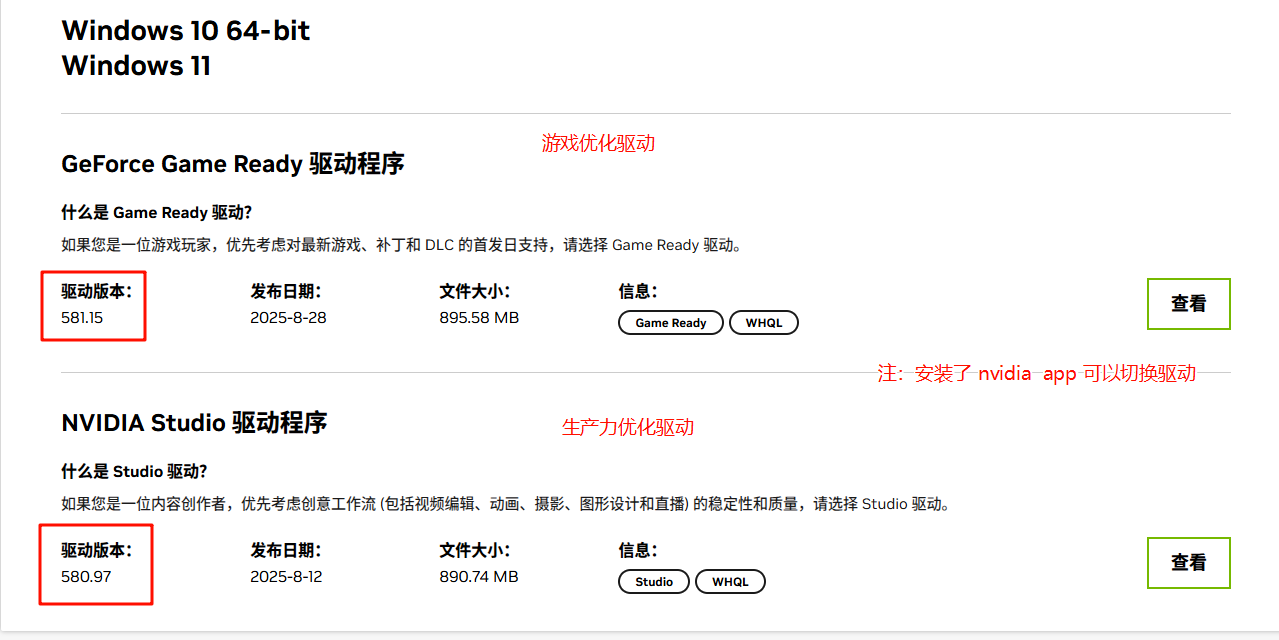Screen dimensions: 1279x640
Task: Click the Studio description paragraph starting 如果您是一位内容创作者
Action: pyautogui.click(x=505, y=504)
